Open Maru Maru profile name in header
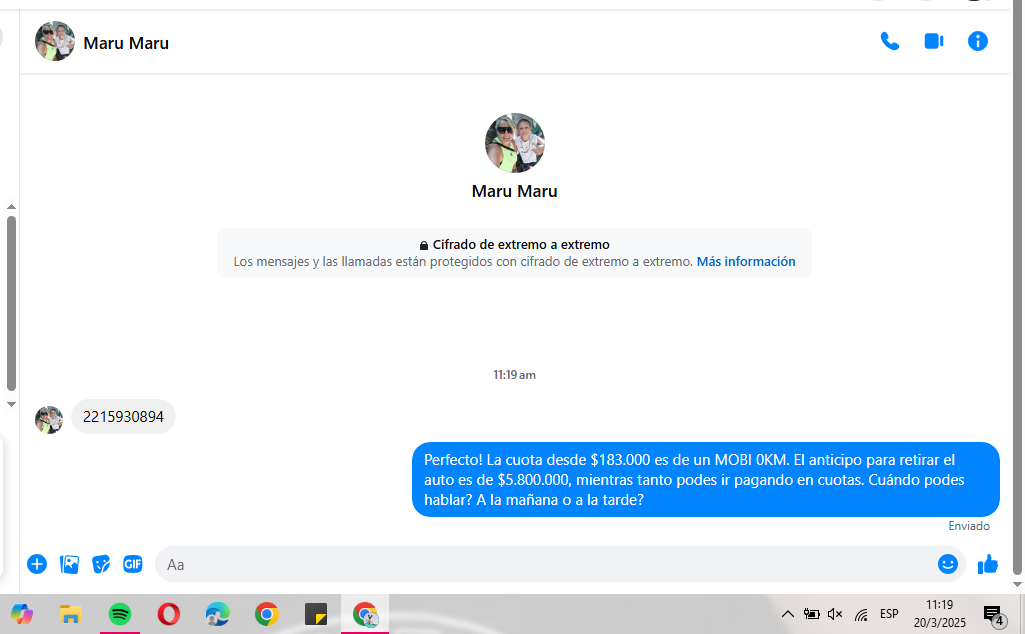 tap(126, 43)
